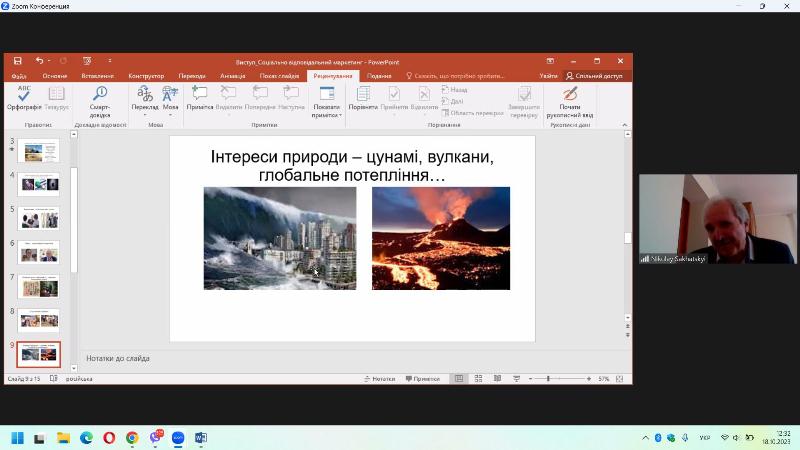This screenshot has width=800, height=450.
Task: Click the Нотатки до слайда notes field
Action: pos(350,358)
